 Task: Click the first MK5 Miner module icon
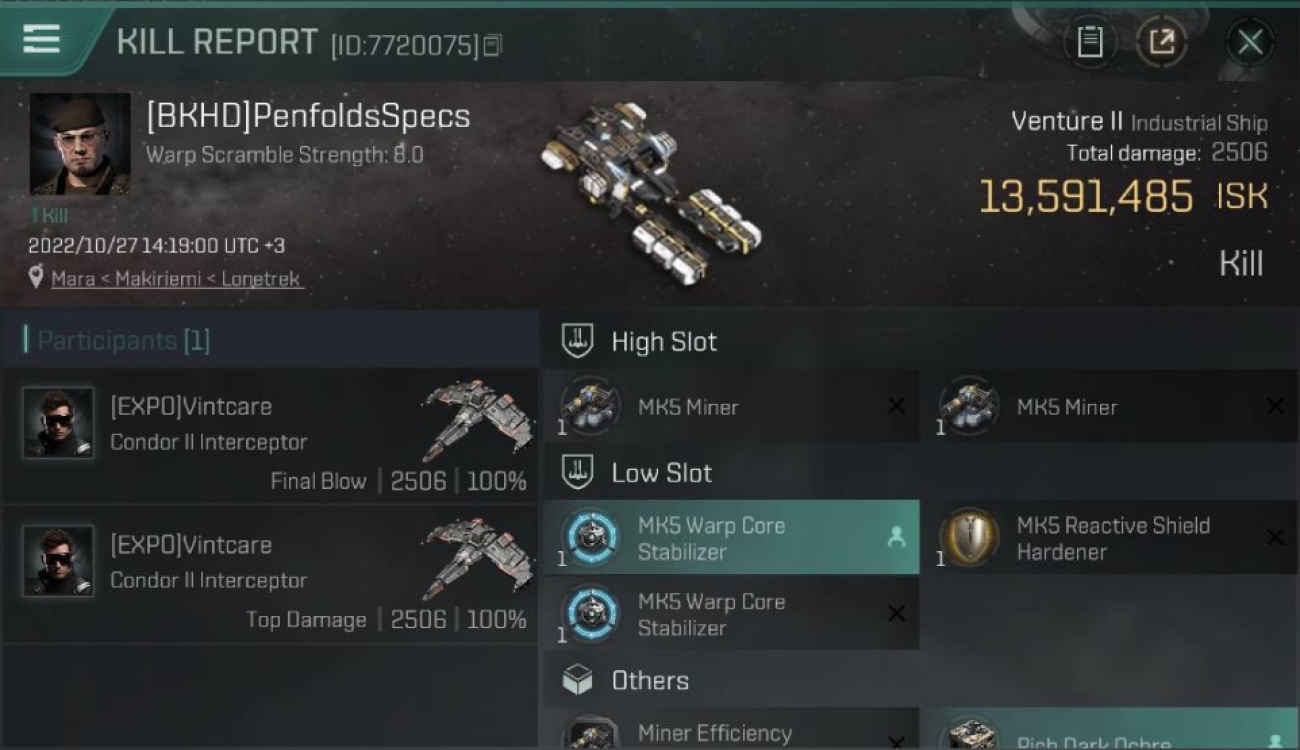click(x=589, y=406)
